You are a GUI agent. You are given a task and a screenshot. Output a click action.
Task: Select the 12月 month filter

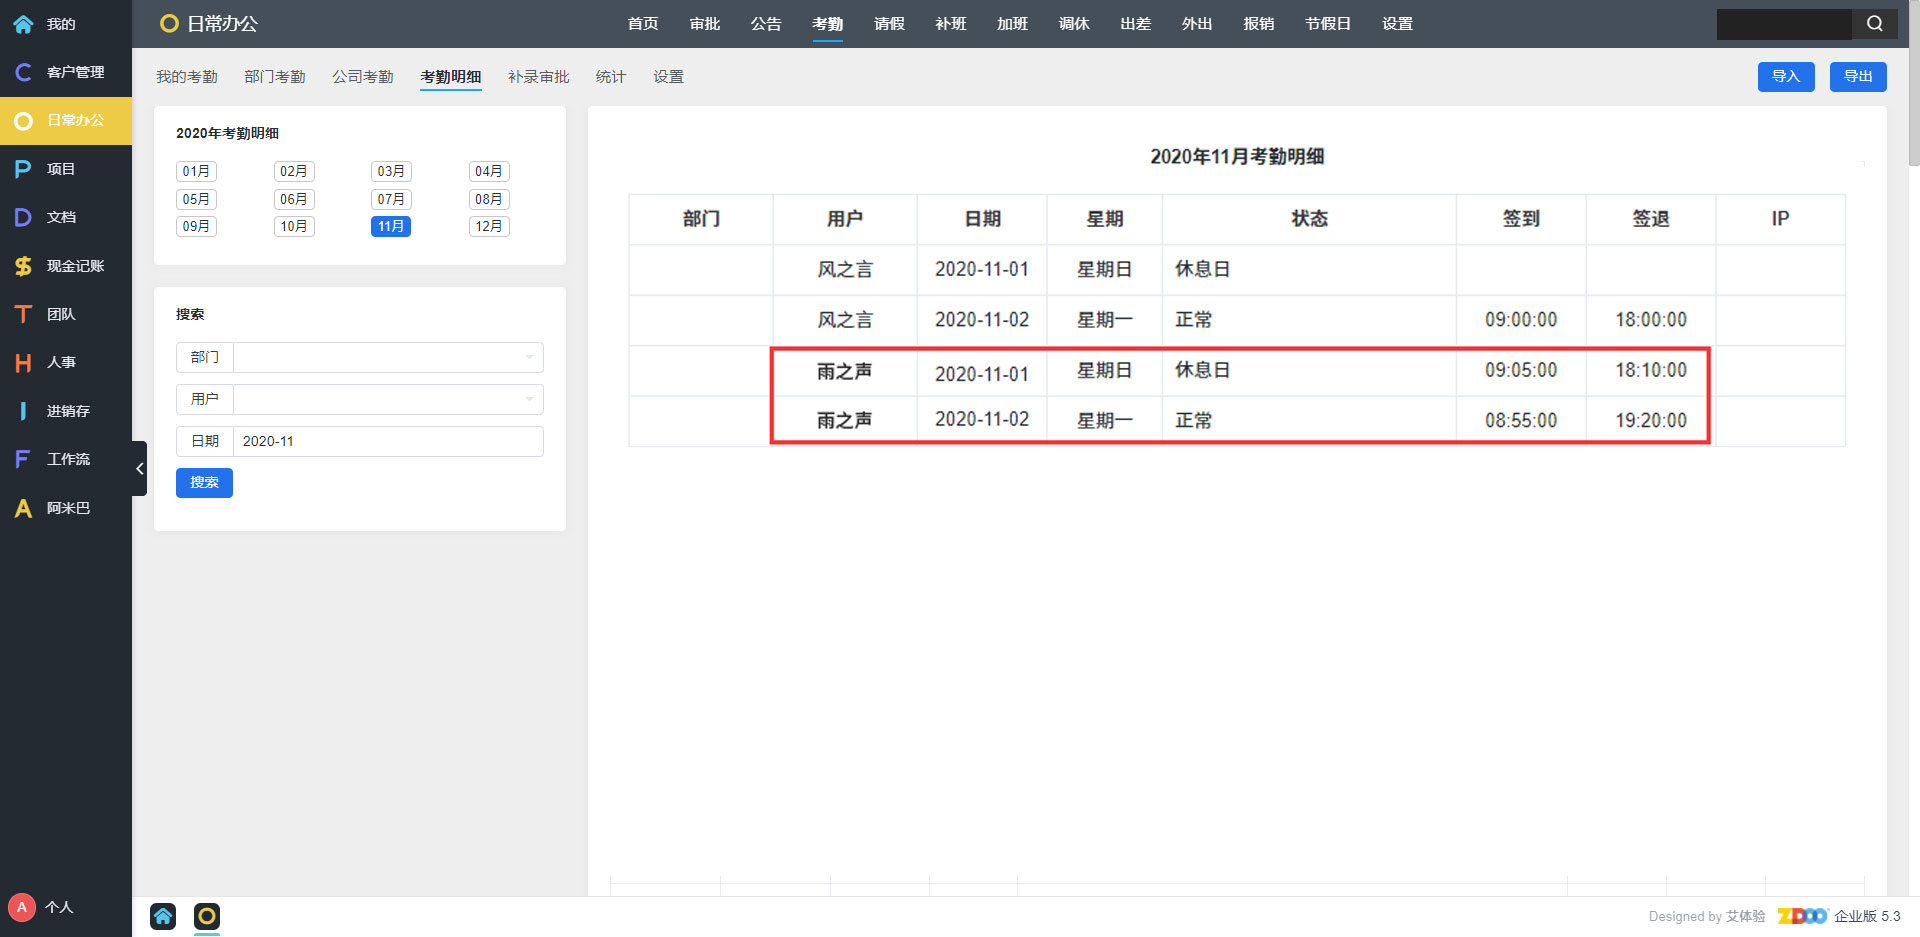coord(488,227)
